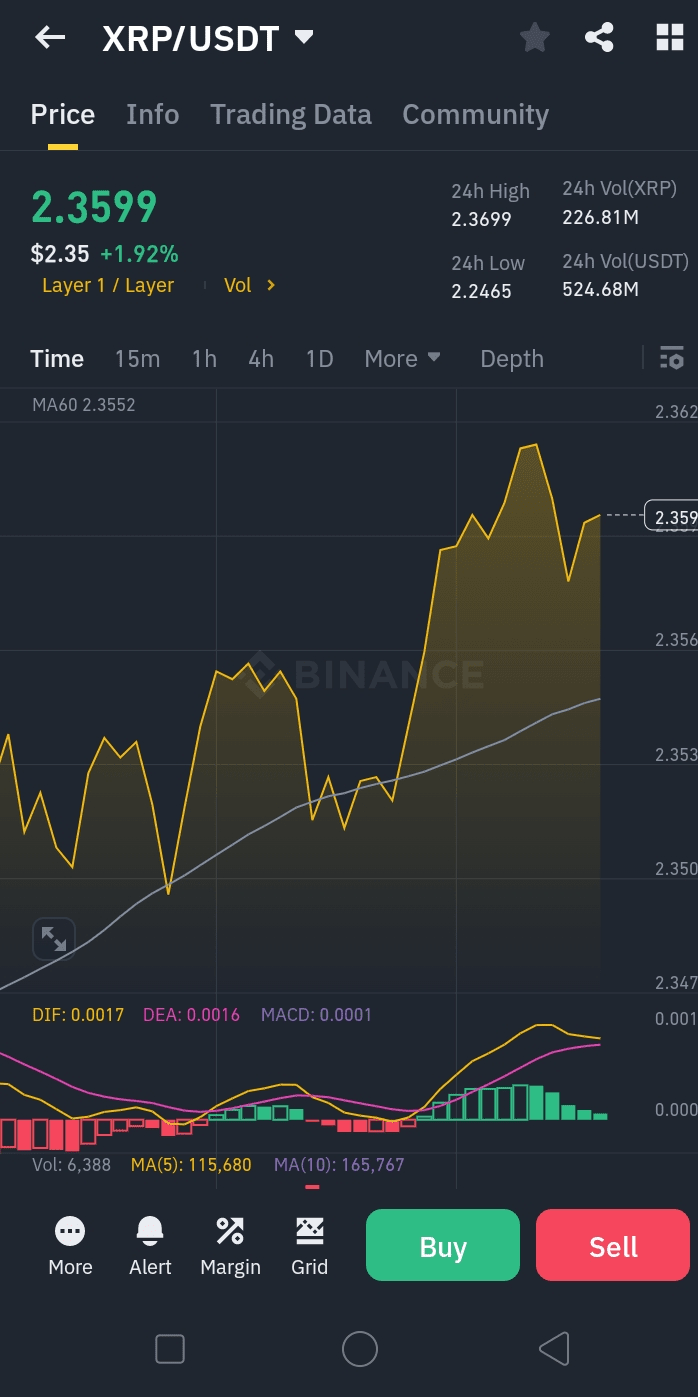This screenshot has width=698, height=1397.
Task: Open the Community tab
Action: (x=474, y=114)
